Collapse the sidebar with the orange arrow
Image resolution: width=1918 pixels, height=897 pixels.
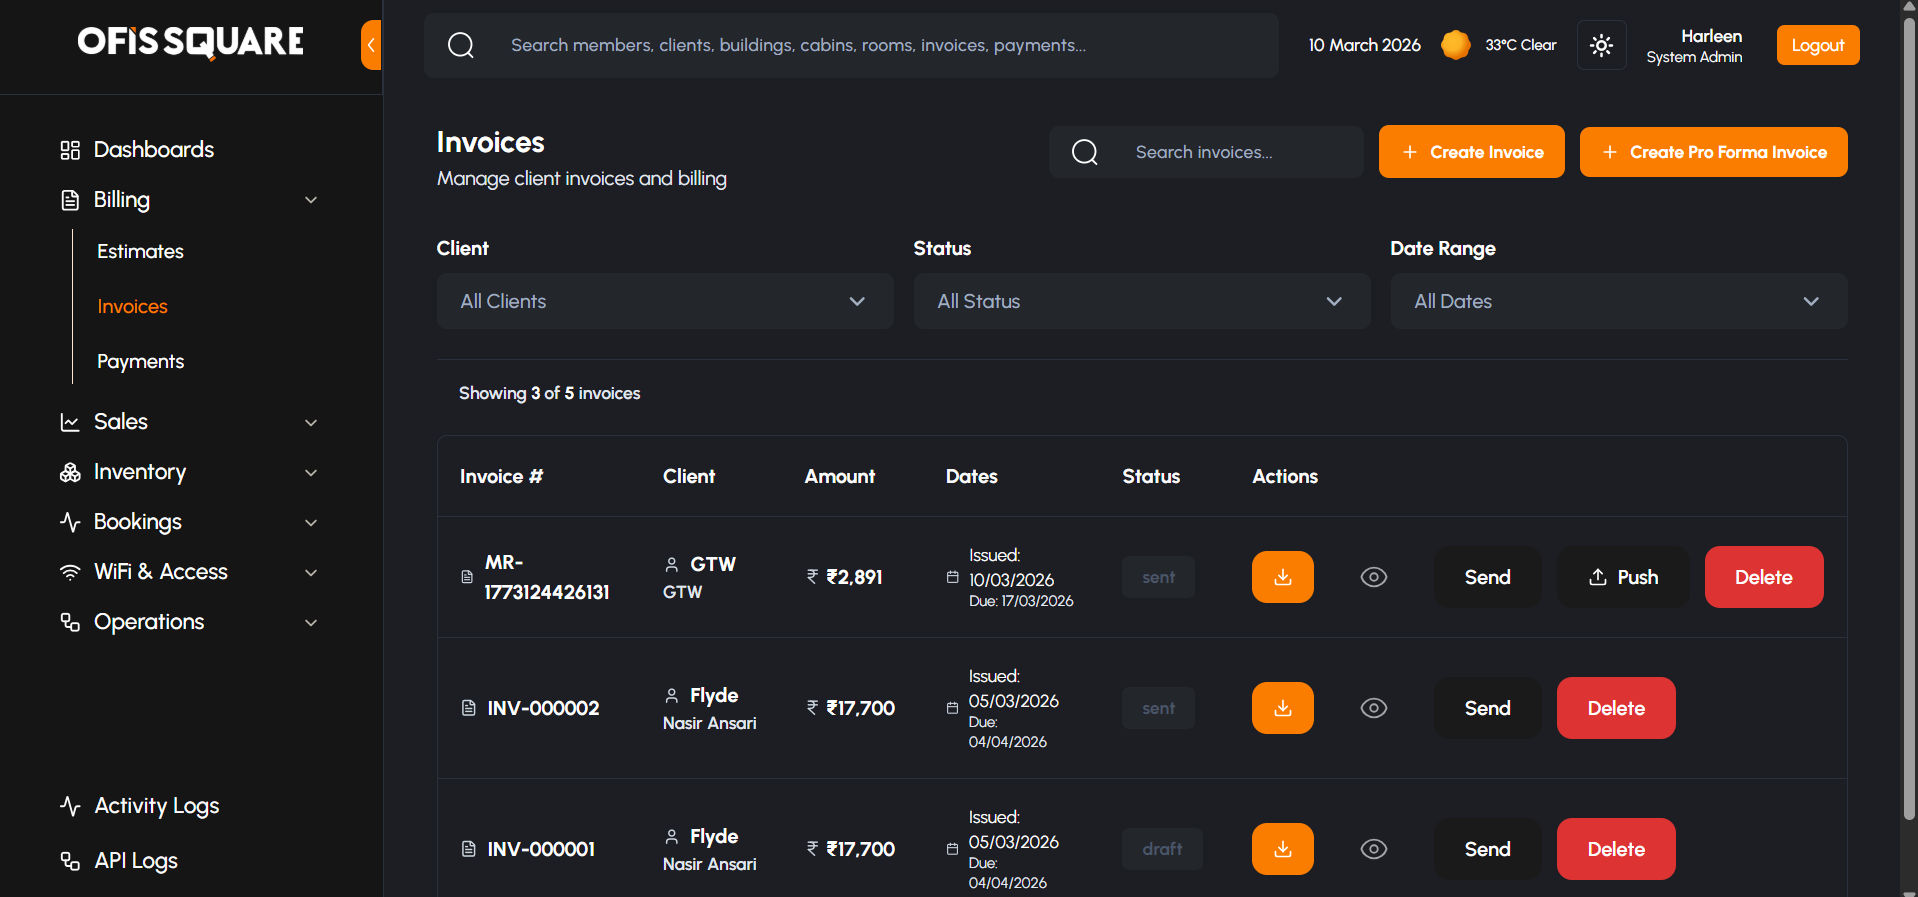[x=371, y=45]
